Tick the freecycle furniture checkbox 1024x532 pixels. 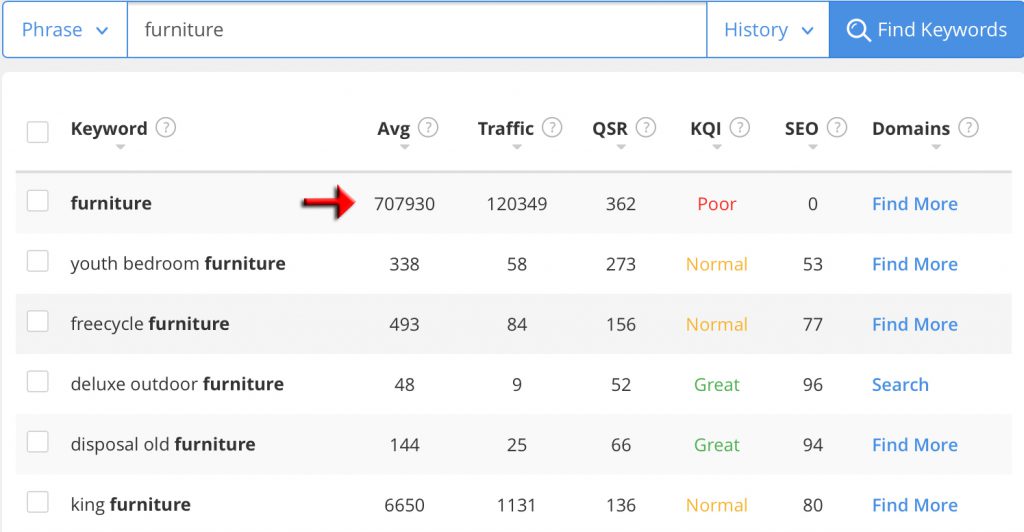(x=38, y=321)
